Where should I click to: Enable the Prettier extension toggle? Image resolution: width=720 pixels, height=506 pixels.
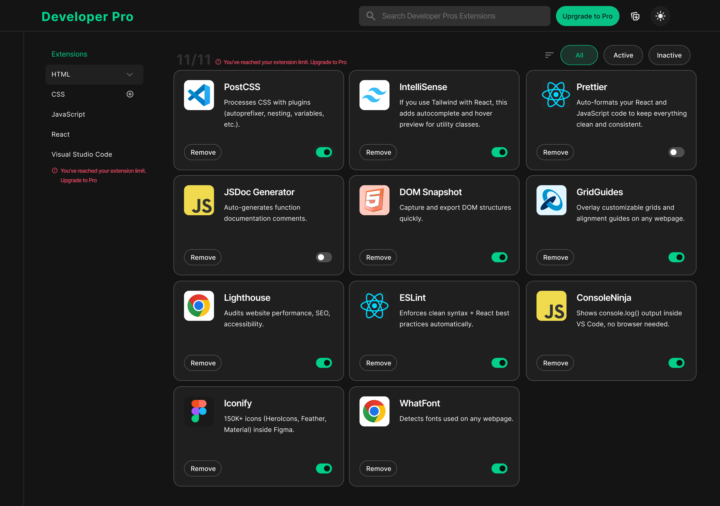pos(676,152)
